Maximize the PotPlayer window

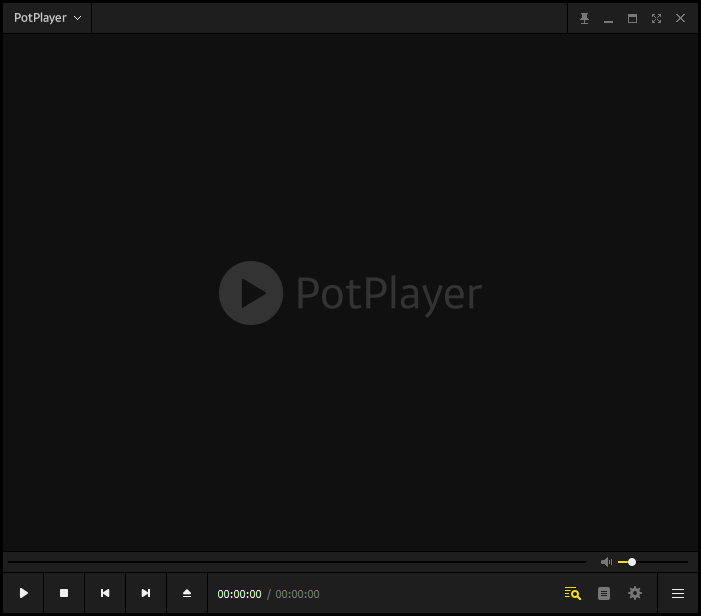(x=632, y=18)
